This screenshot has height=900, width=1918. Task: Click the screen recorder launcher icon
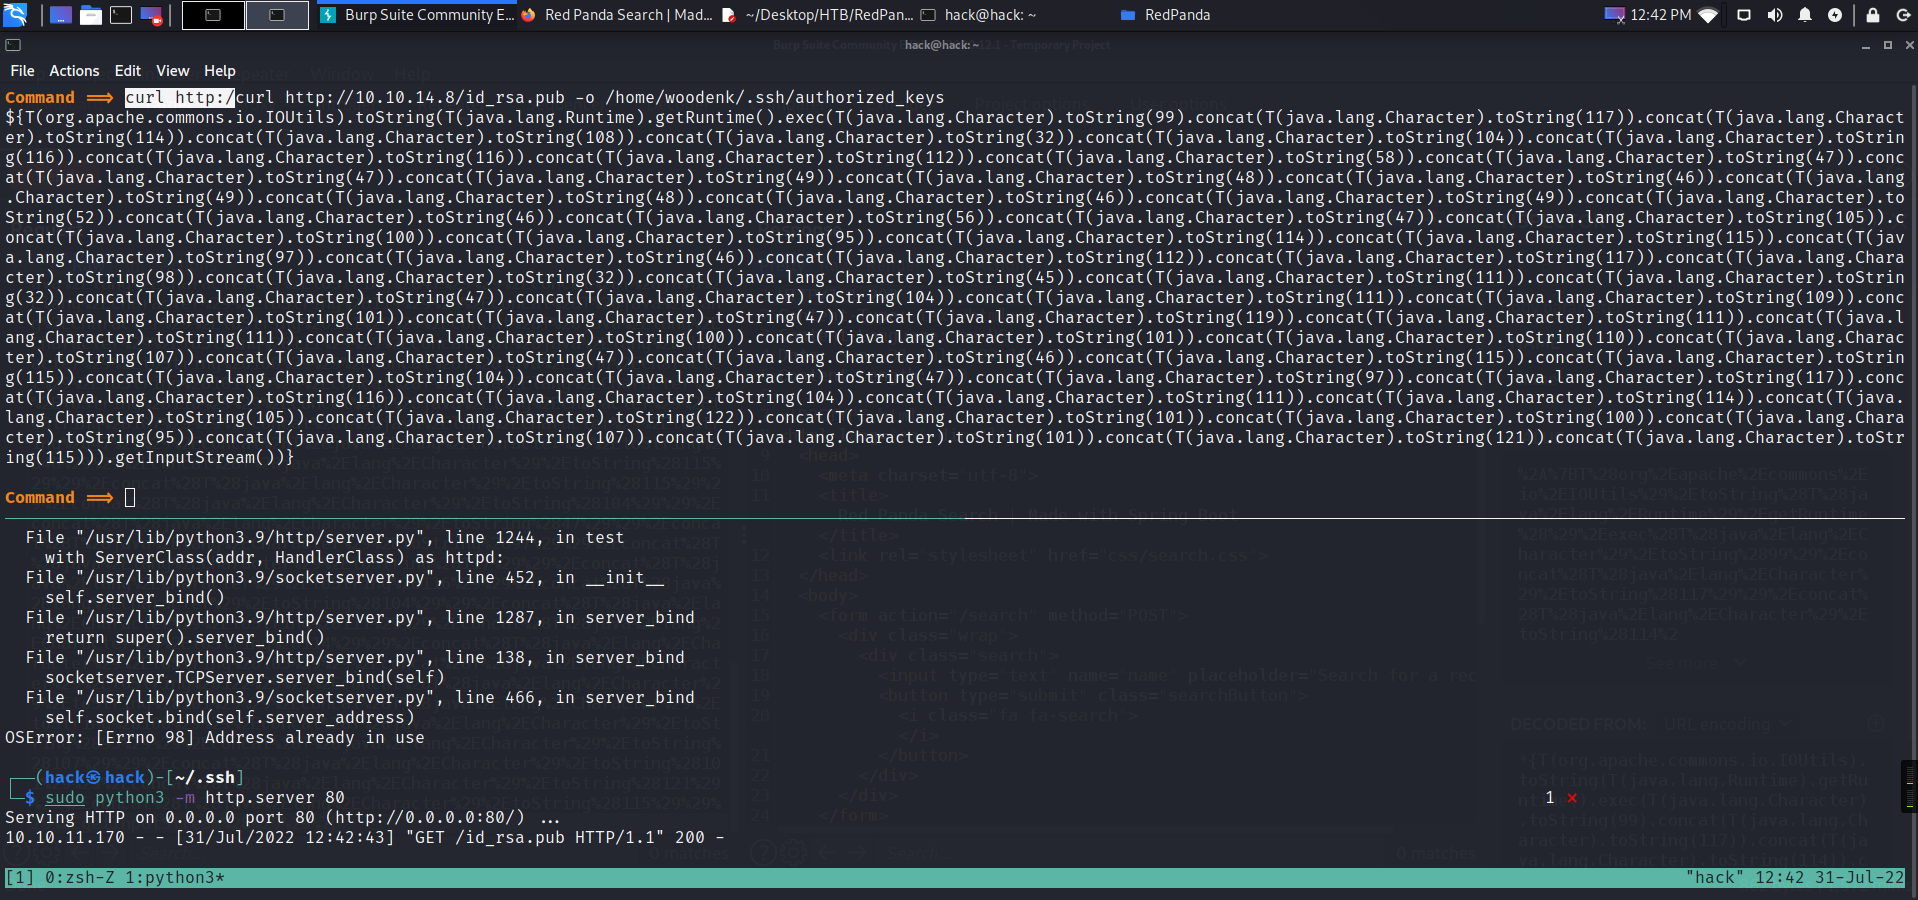coord(151,15)
